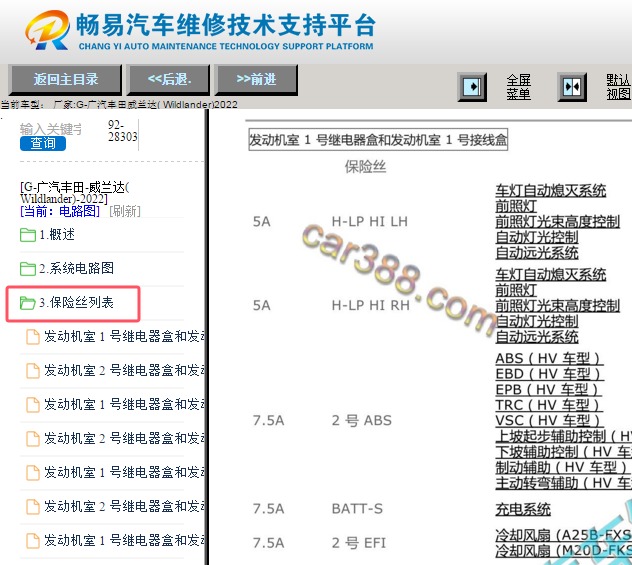Open 车灯自动熄灭系统 link for H-LP HI LH

point(551,191)
